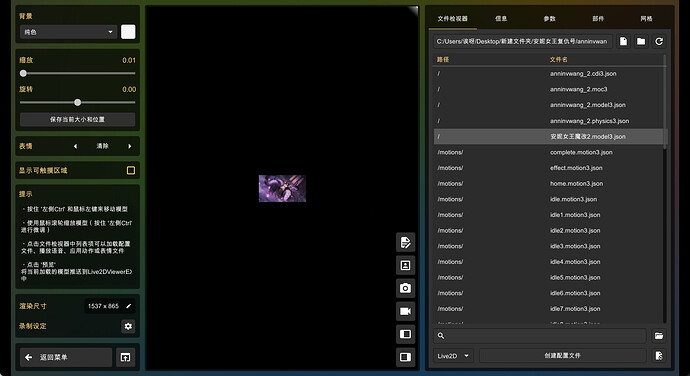Open the Live2D type dropdown
Screen dimensions: 690x376
point(453,356)
